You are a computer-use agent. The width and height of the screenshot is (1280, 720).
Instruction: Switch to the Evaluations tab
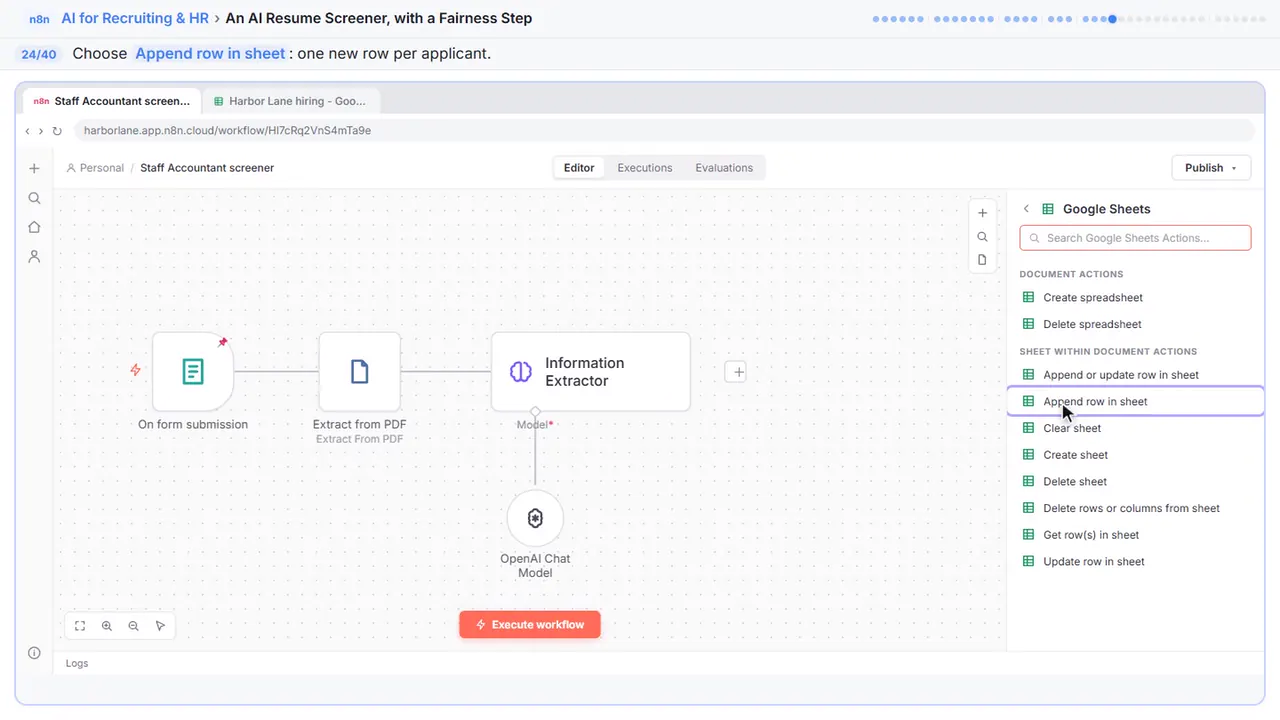point(724,168)
